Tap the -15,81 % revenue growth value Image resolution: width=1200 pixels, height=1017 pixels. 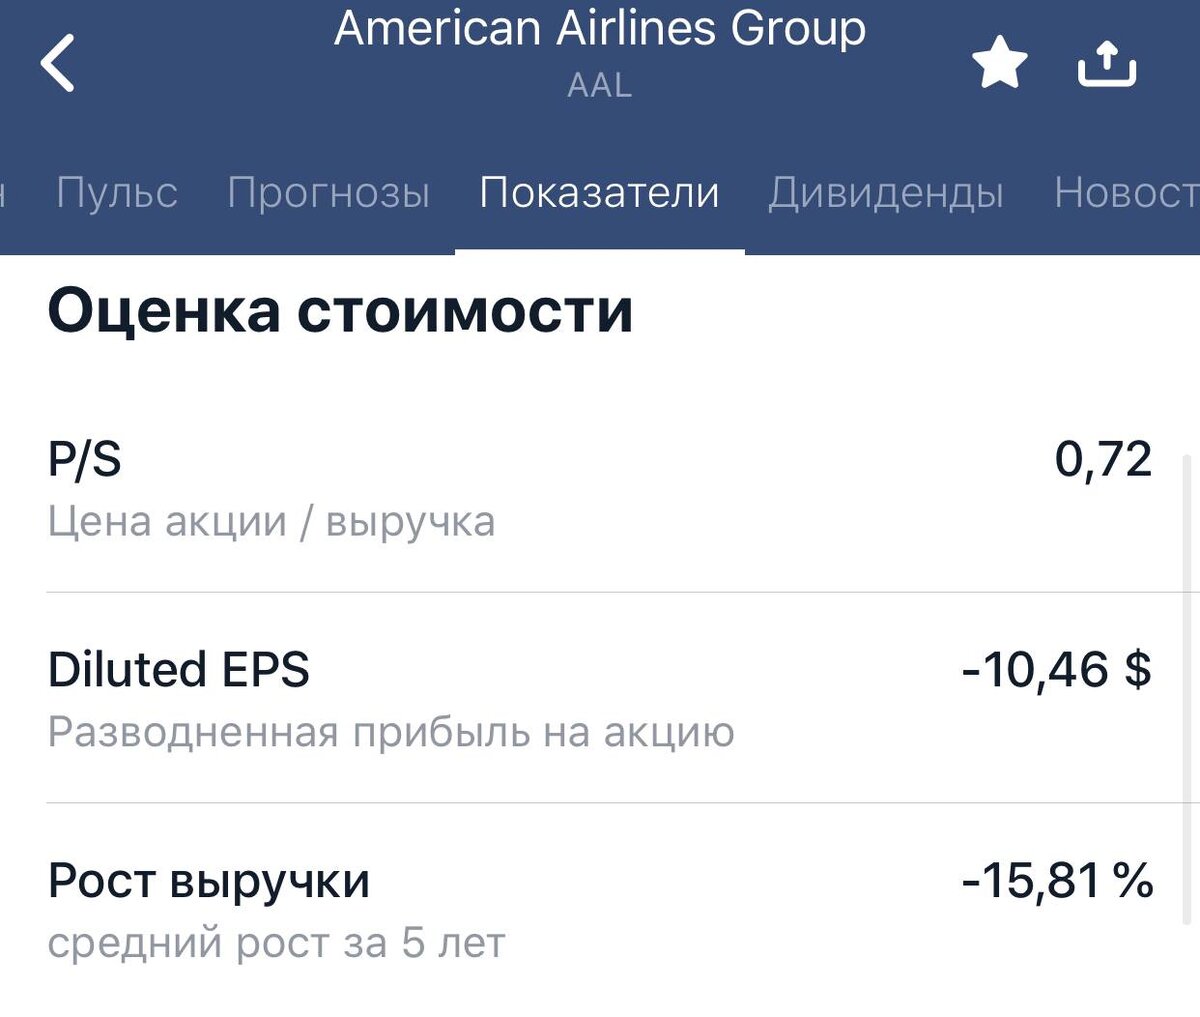1056,881
